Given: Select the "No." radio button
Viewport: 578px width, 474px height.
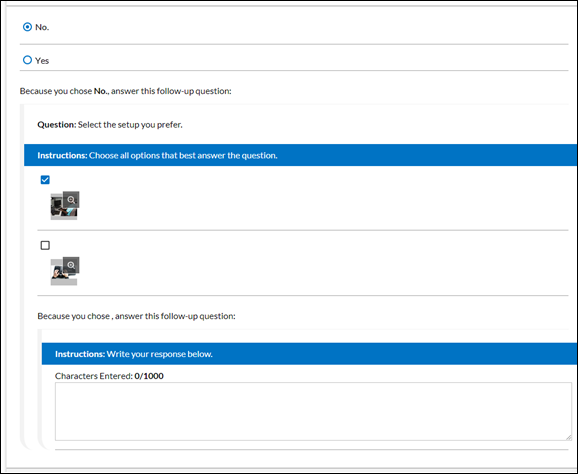Looking at the screenshot, I should 27,27.
